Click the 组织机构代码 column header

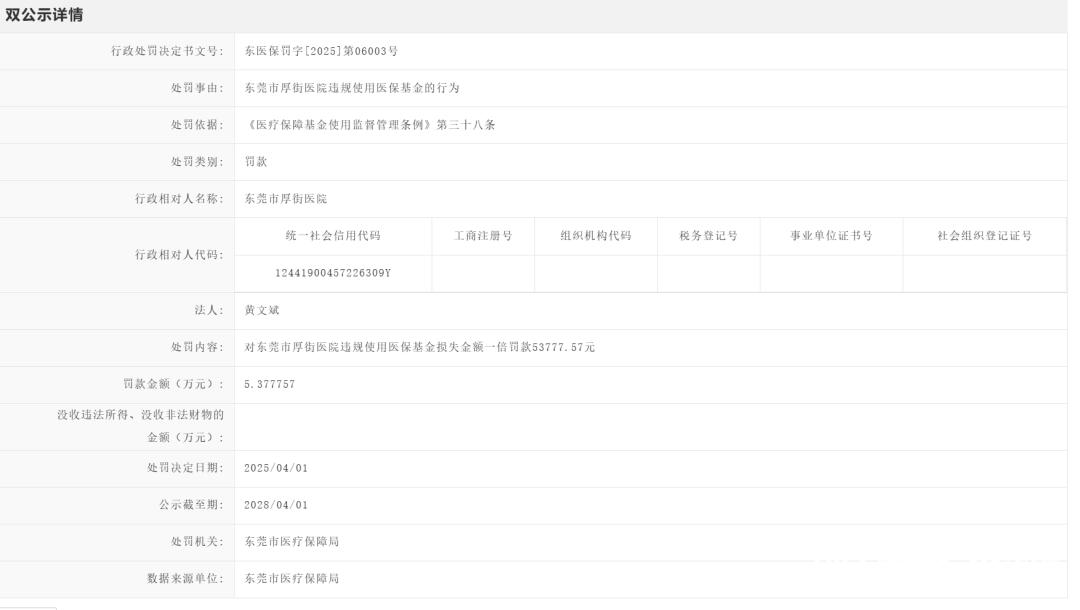596,236
